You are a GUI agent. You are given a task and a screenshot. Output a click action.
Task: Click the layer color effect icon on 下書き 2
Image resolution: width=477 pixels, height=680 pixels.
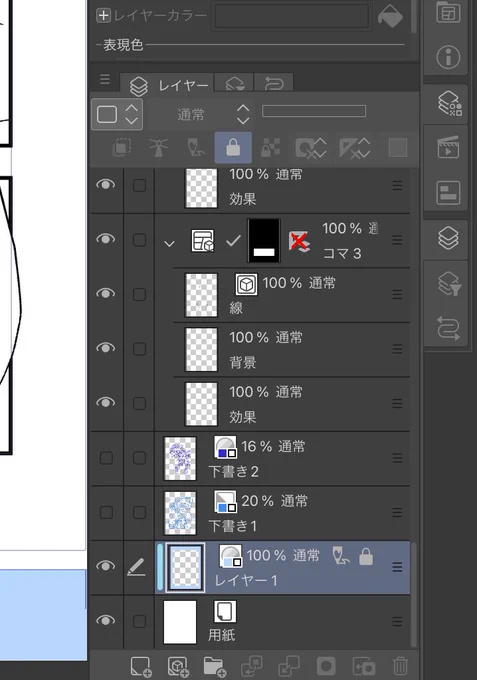click(x=225, y=447)
